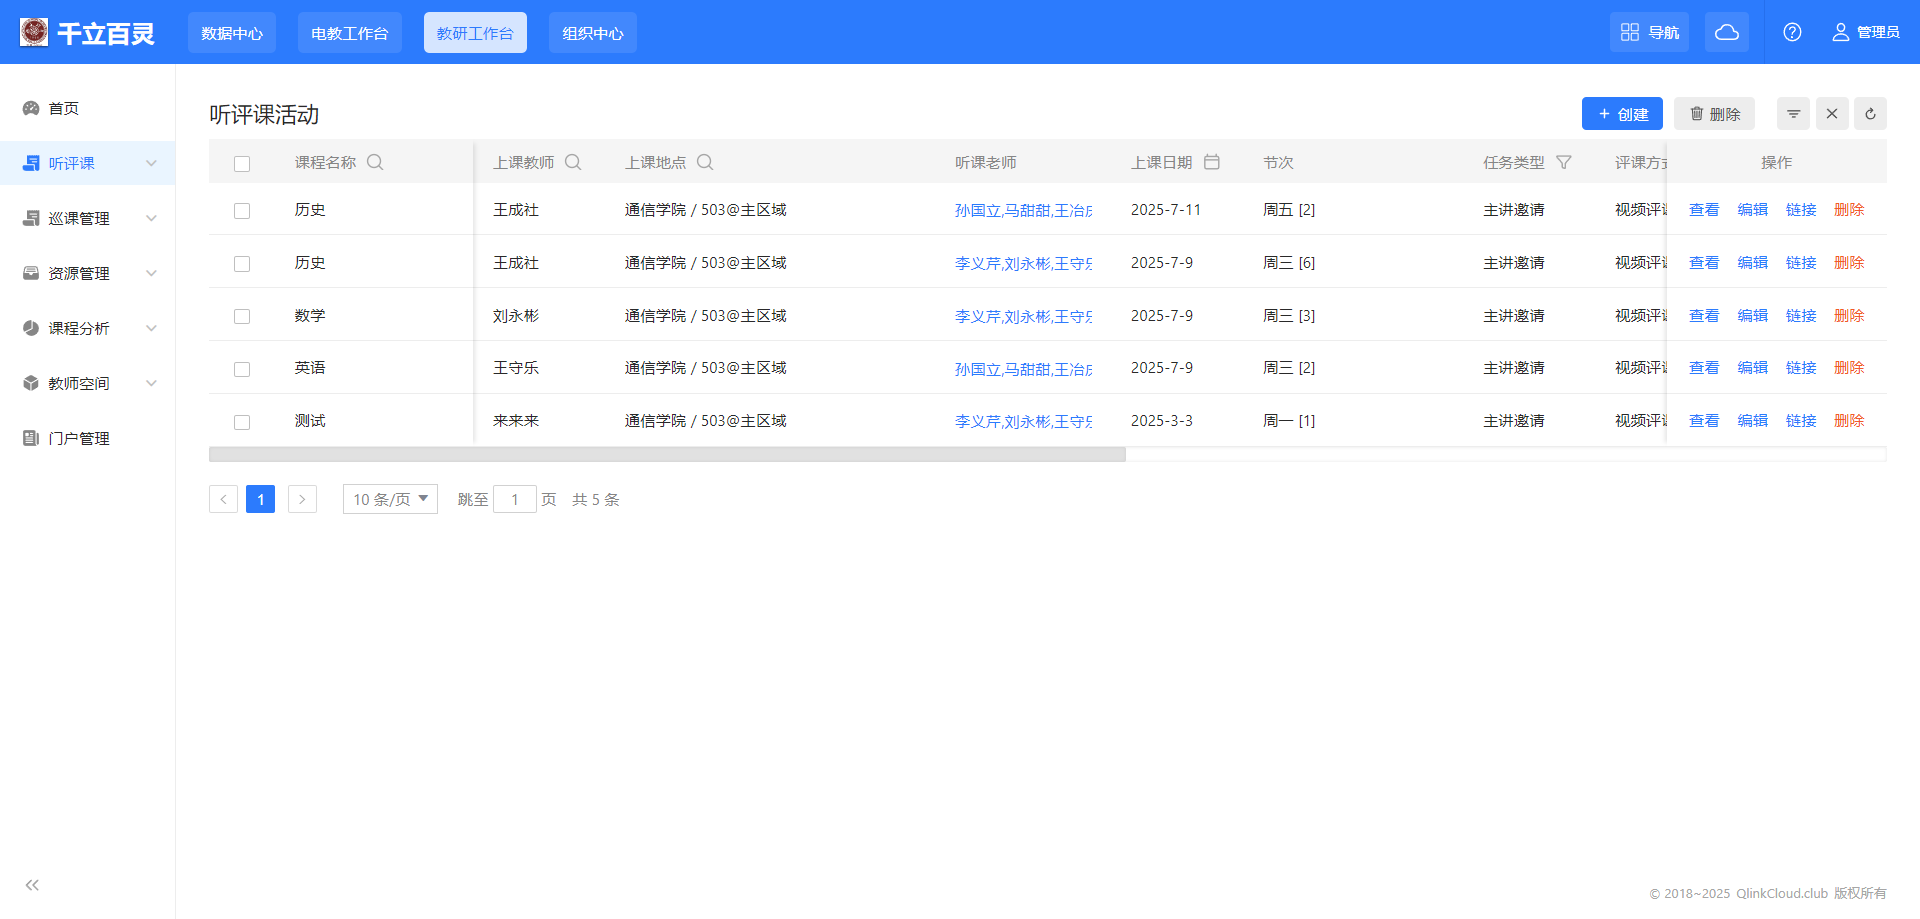Click the search icon next to 上课教师
Viewport: 1920px width, 919px height.
(573, 162)
